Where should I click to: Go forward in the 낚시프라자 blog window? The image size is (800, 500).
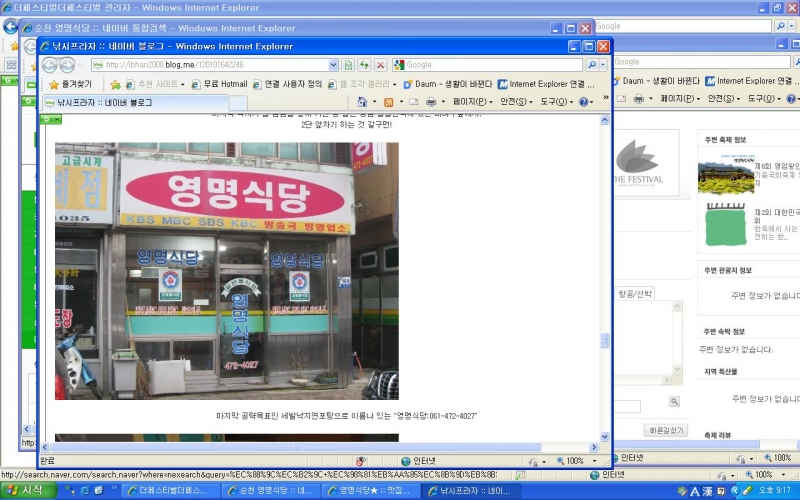pyautogui.click(x=67, y=65)
